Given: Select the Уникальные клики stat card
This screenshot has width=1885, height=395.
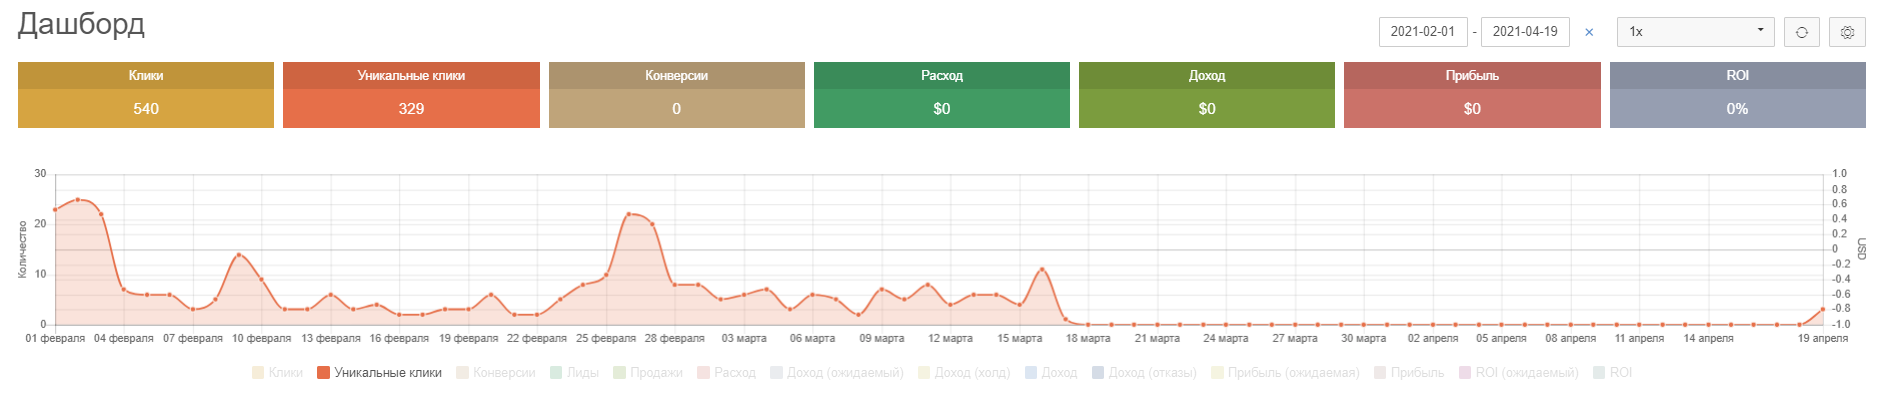Looking at the screenshot, I should [411, 95].
